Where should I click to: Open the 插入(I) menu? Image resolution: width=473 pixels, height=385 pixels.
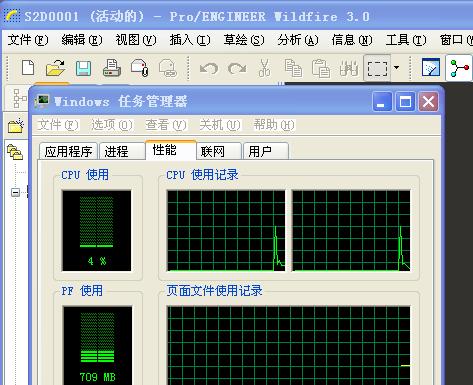coord(190,40)
